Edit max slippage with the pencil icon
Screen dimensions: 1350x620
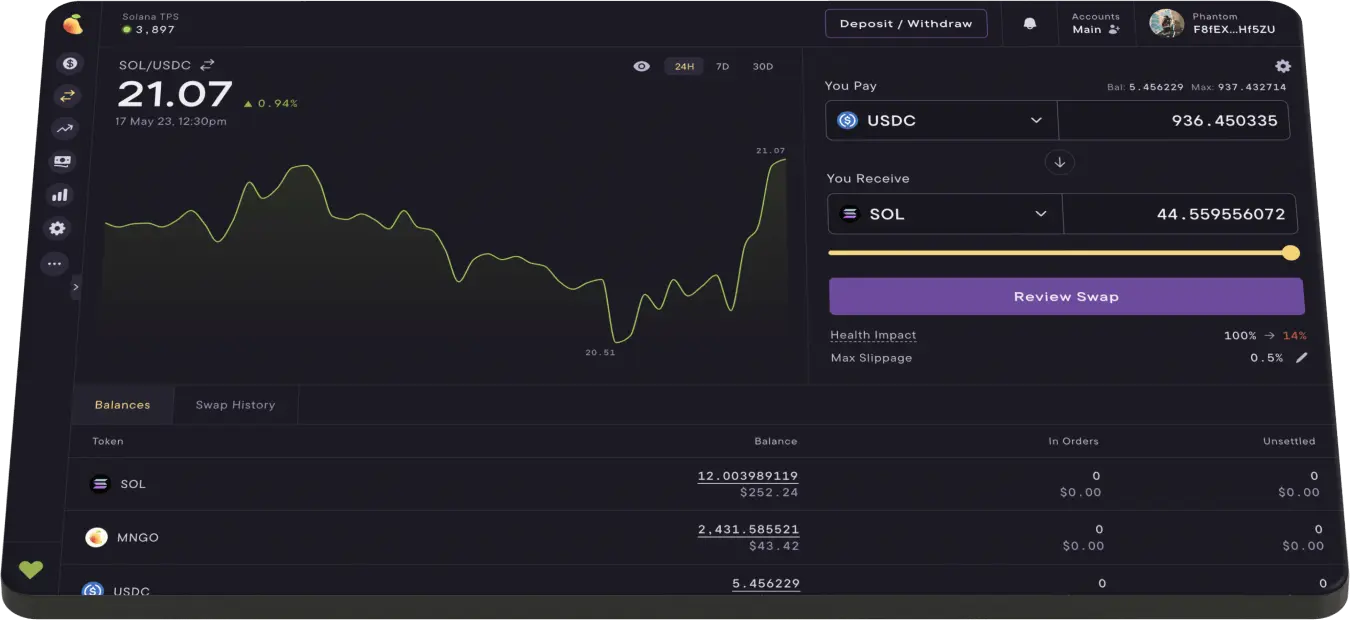(x=1301, y=358)
